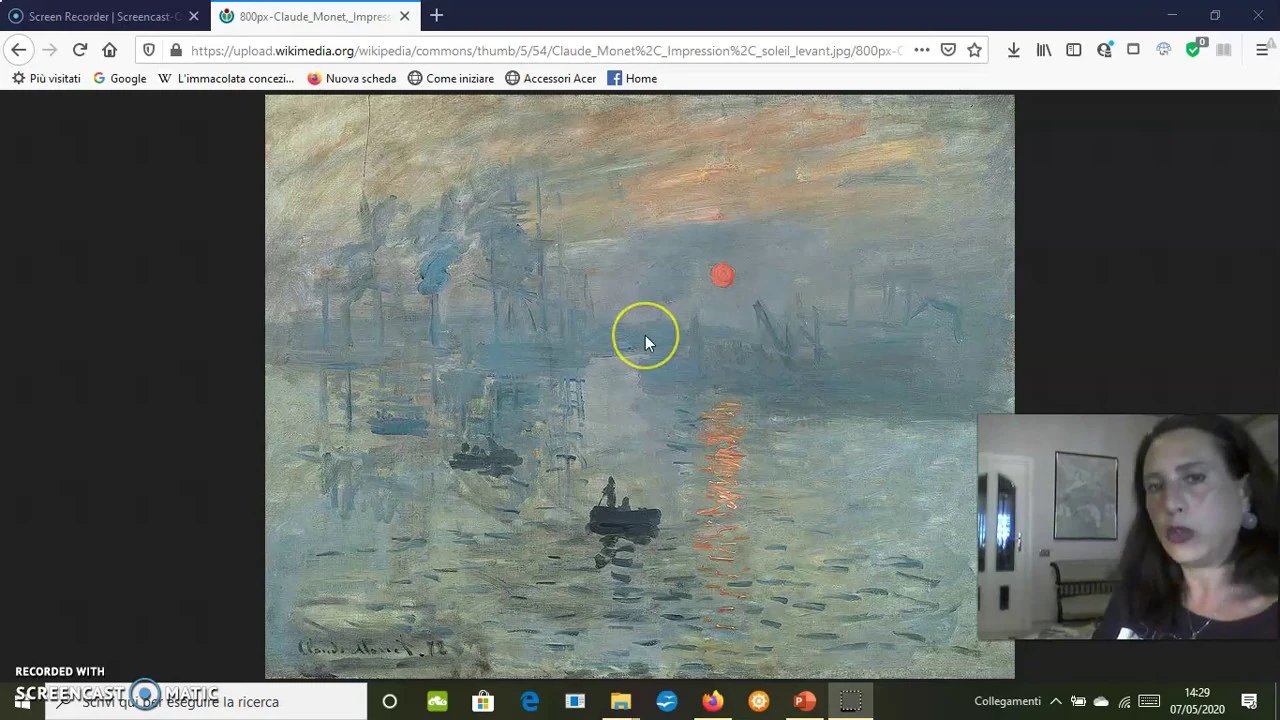
Task: Open the Wi-Fi network tray icon
Action: pos(1125,701)
